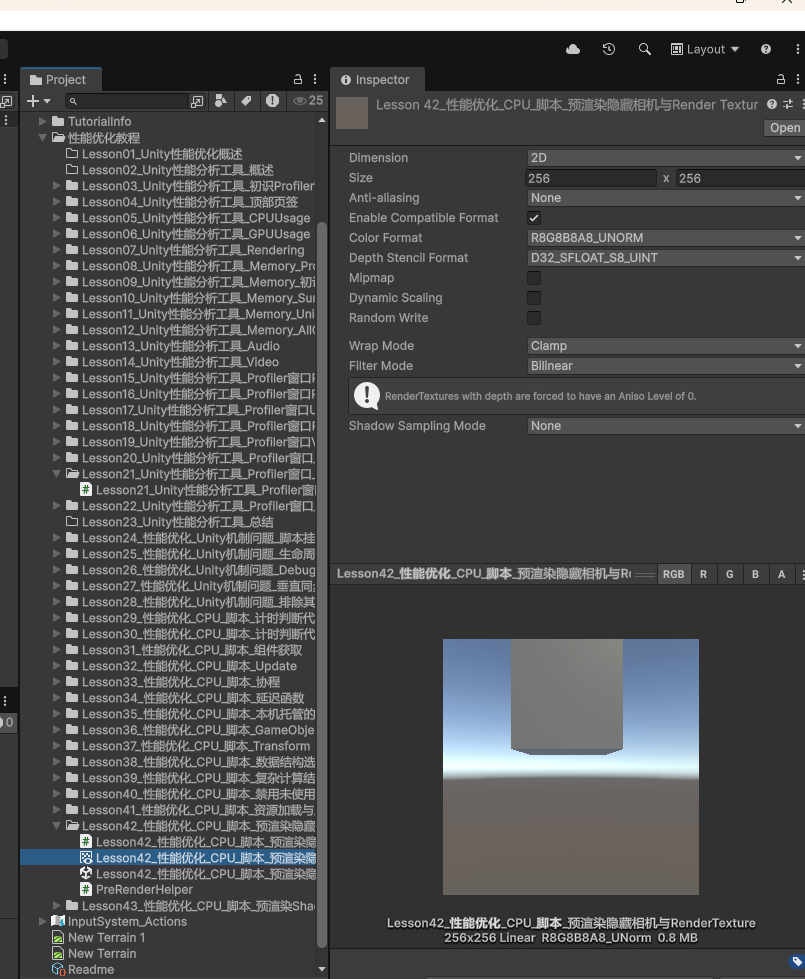
Task: Toggle hidden packages visibility count
Action: [307, 101]
